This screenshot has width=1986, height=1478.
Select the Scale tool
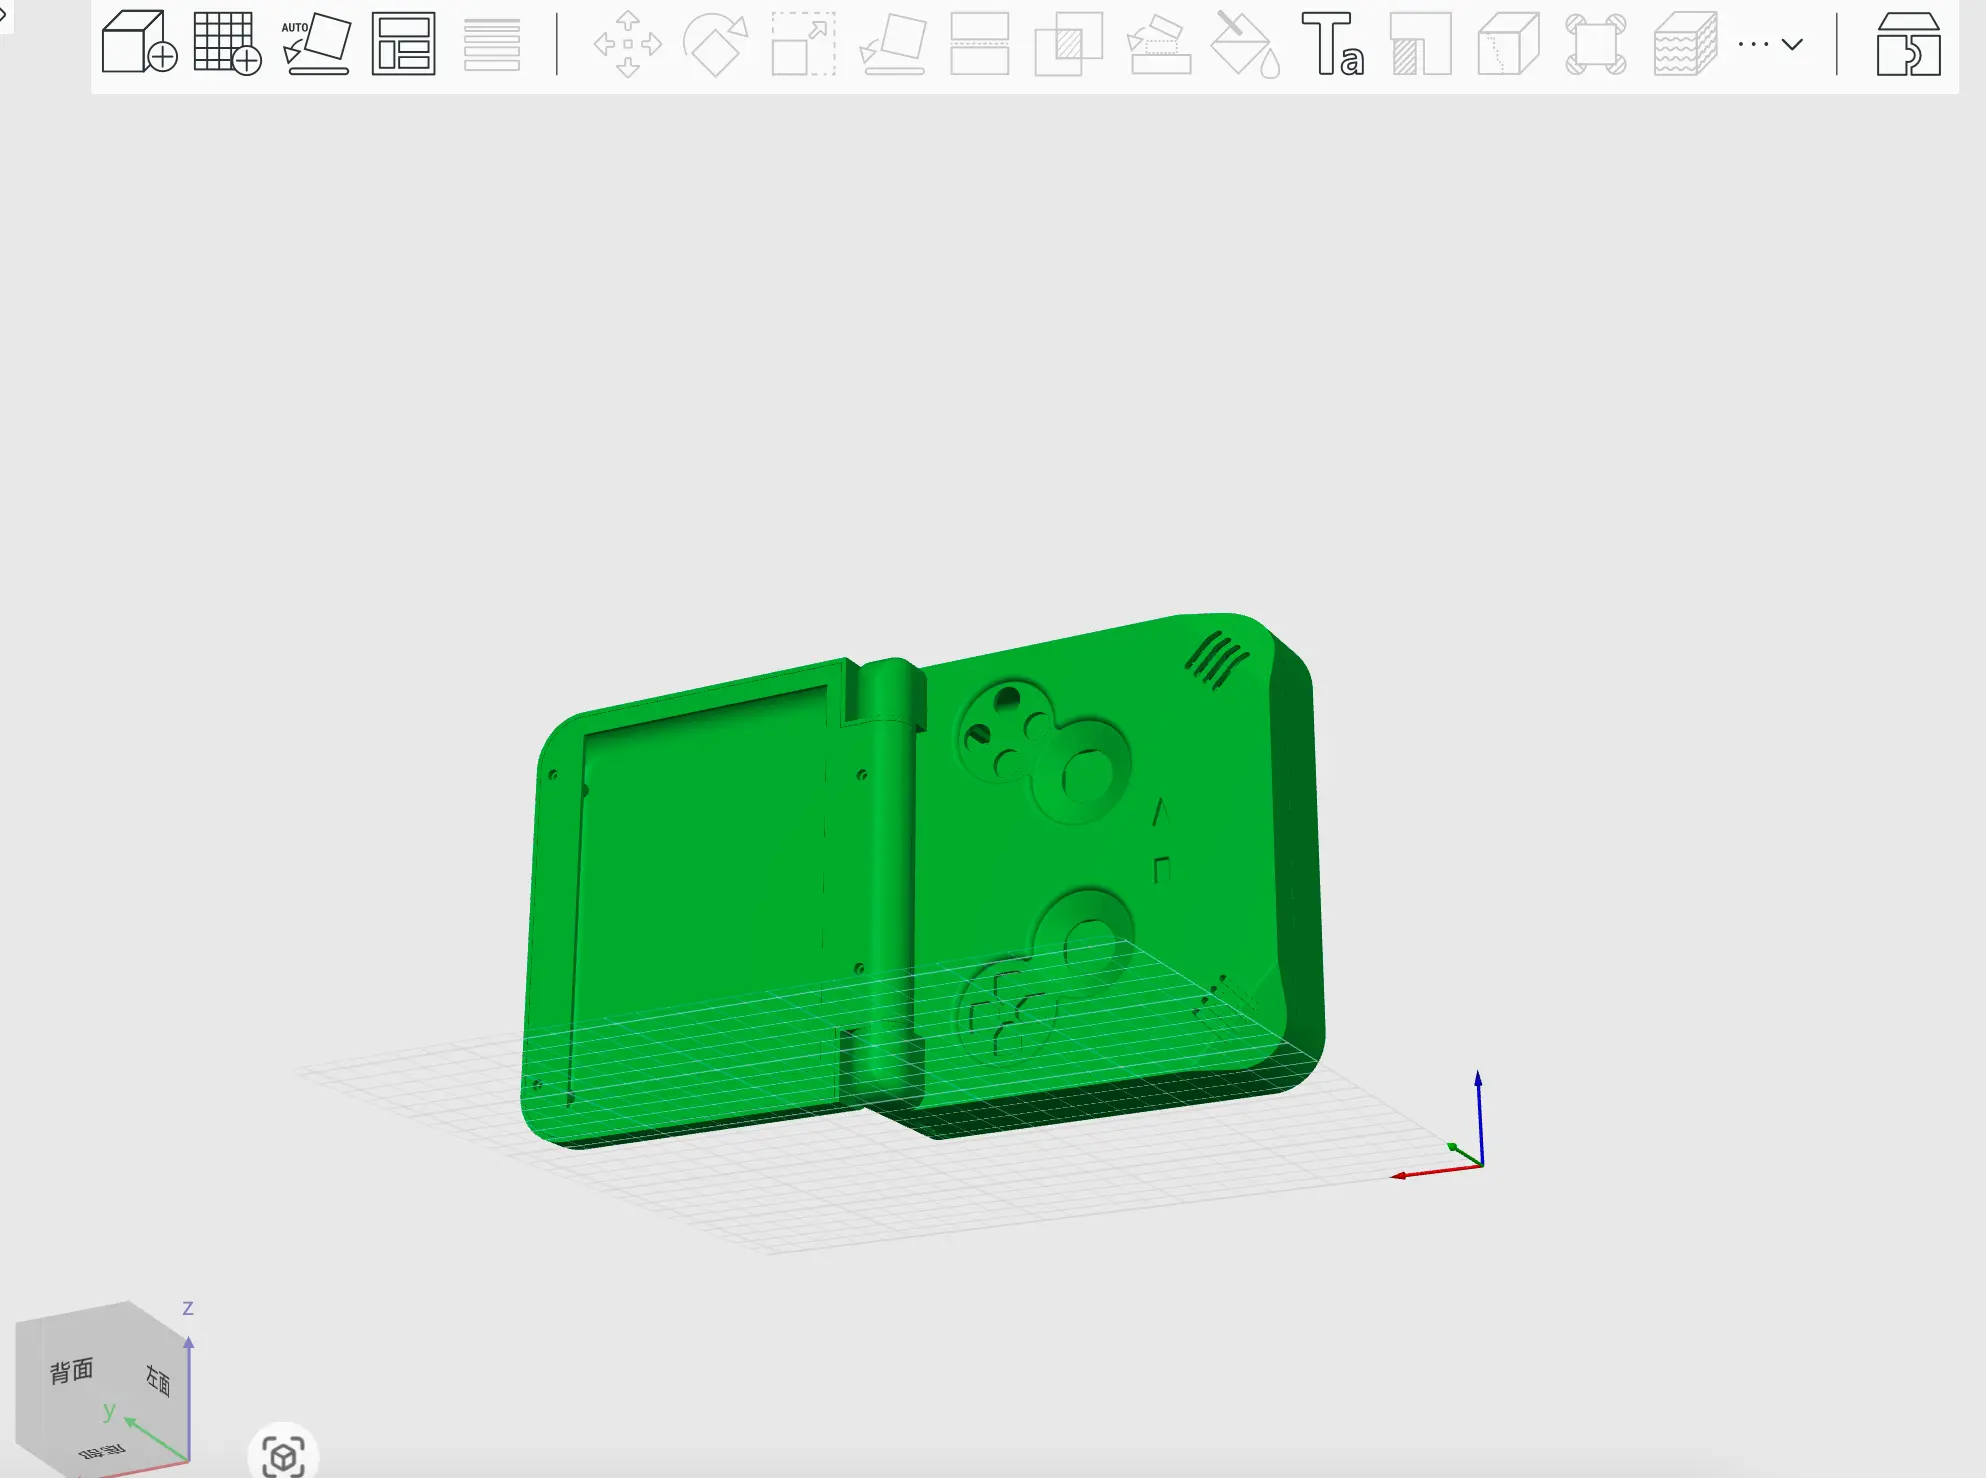(803, 44)
